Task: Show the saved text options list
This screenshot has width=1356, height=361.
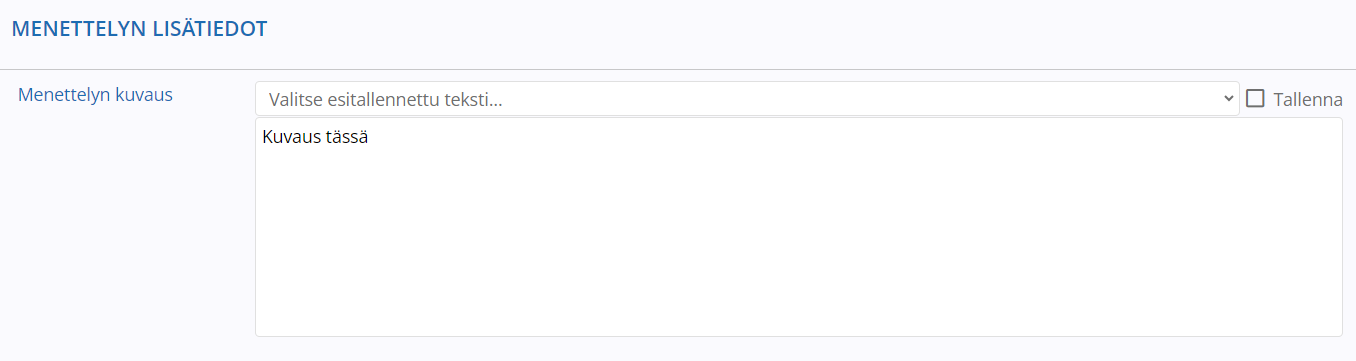Action: pyautogui.click(x=747, y=99)
